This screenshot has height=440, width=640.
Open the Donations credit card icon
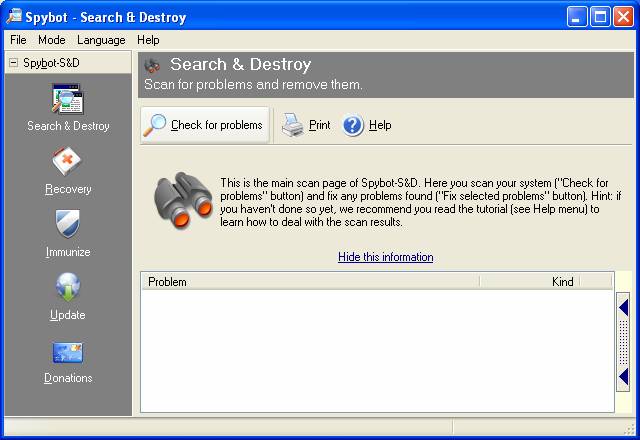(x=67, y=353)
